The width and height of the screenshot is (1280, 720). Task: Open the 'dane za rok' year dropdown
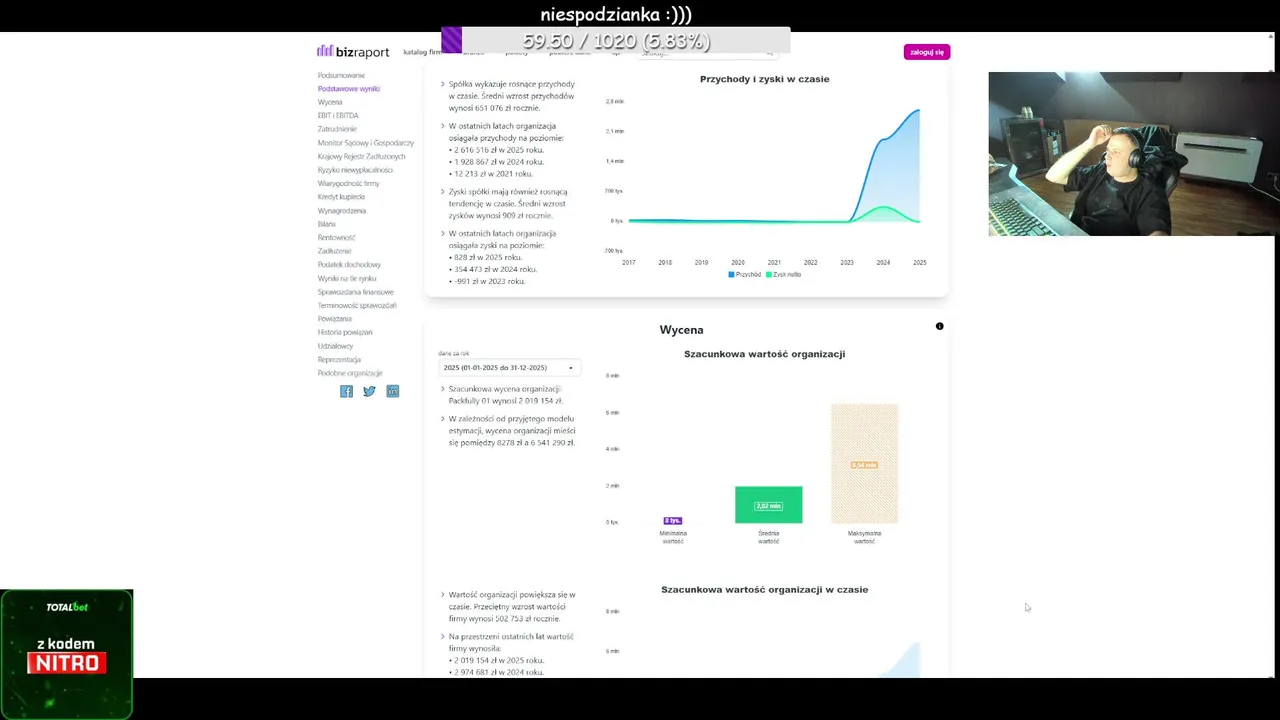coord(509,368)
